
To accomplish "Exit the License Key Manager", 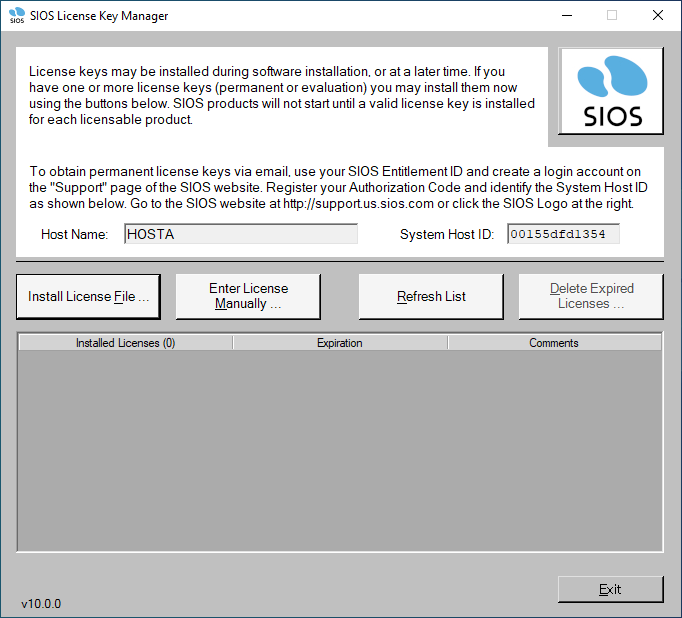I will [611, 589].
